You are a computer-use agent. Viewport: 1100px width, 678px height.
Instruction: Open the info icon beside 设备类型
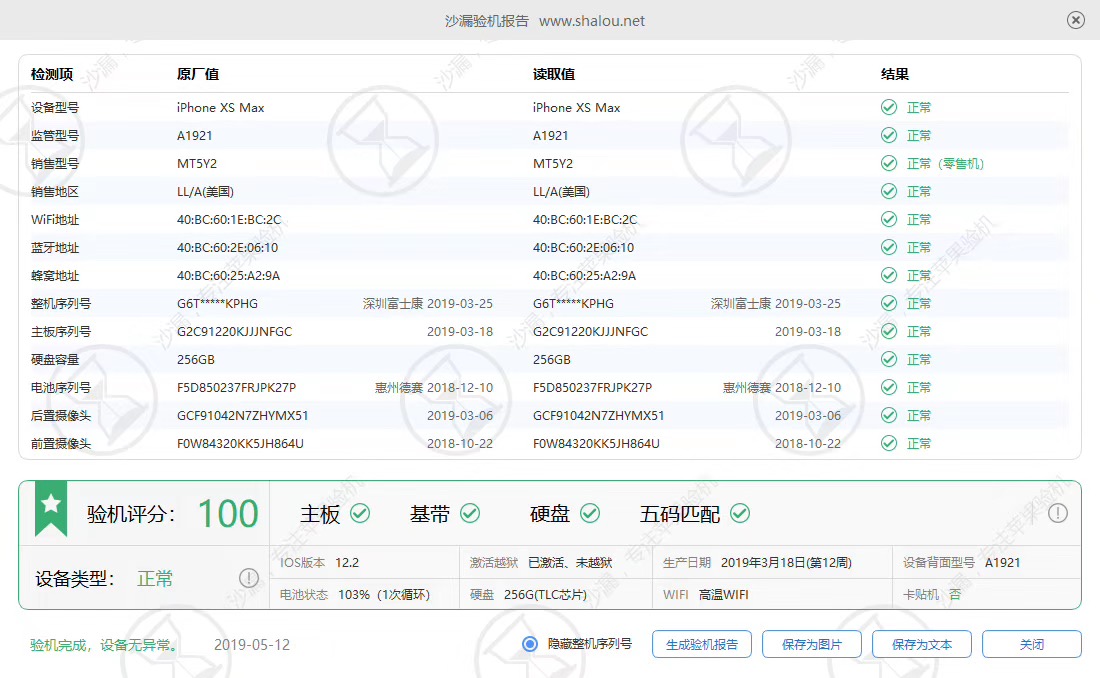[x=248, y=578]
